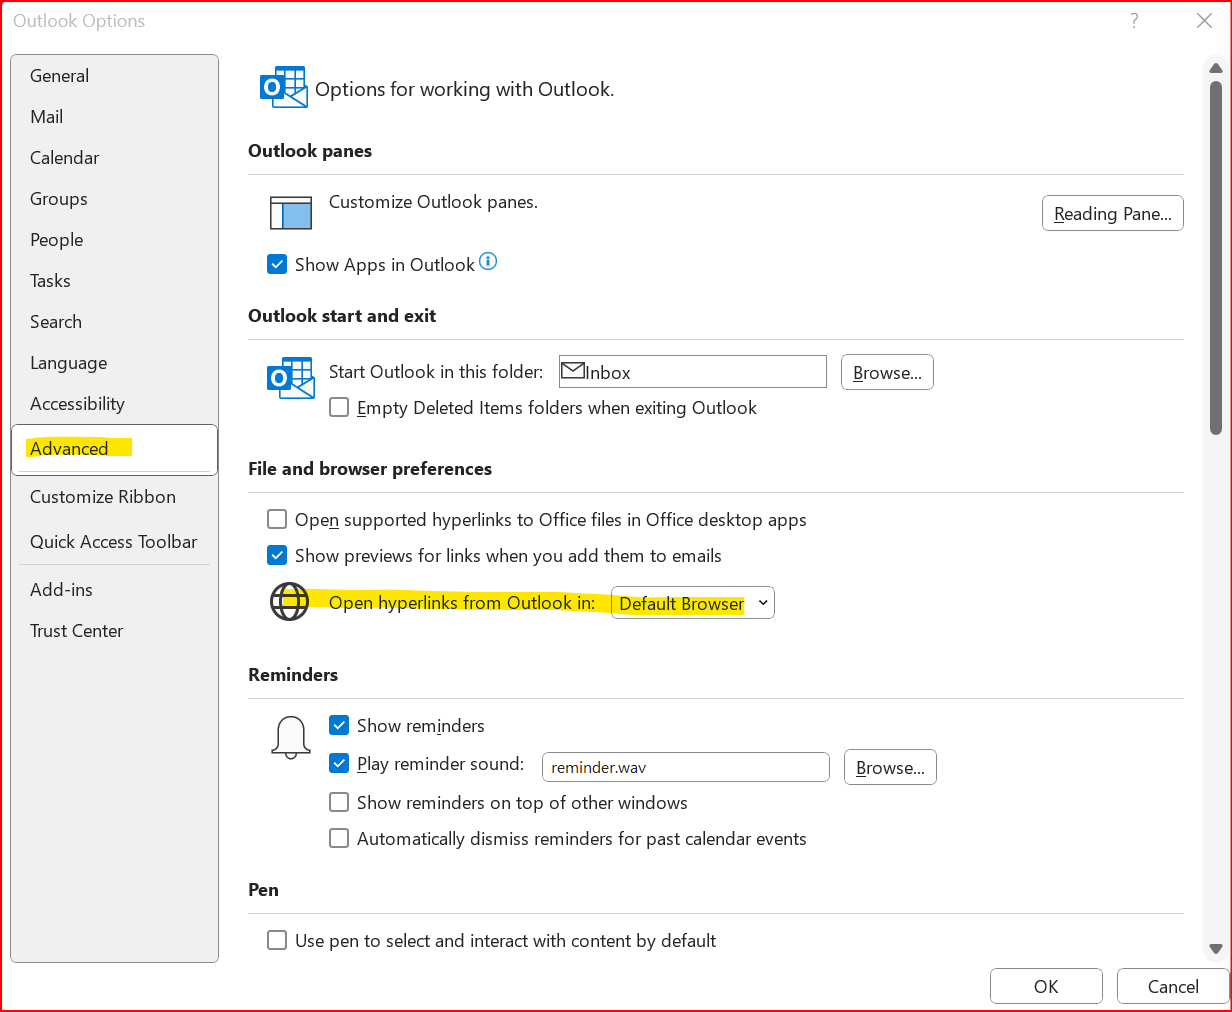1232x1012 pixels.
Task: Toggle the Show reminders checkbox
Action: pyautogui.click(x=340, y=726)
